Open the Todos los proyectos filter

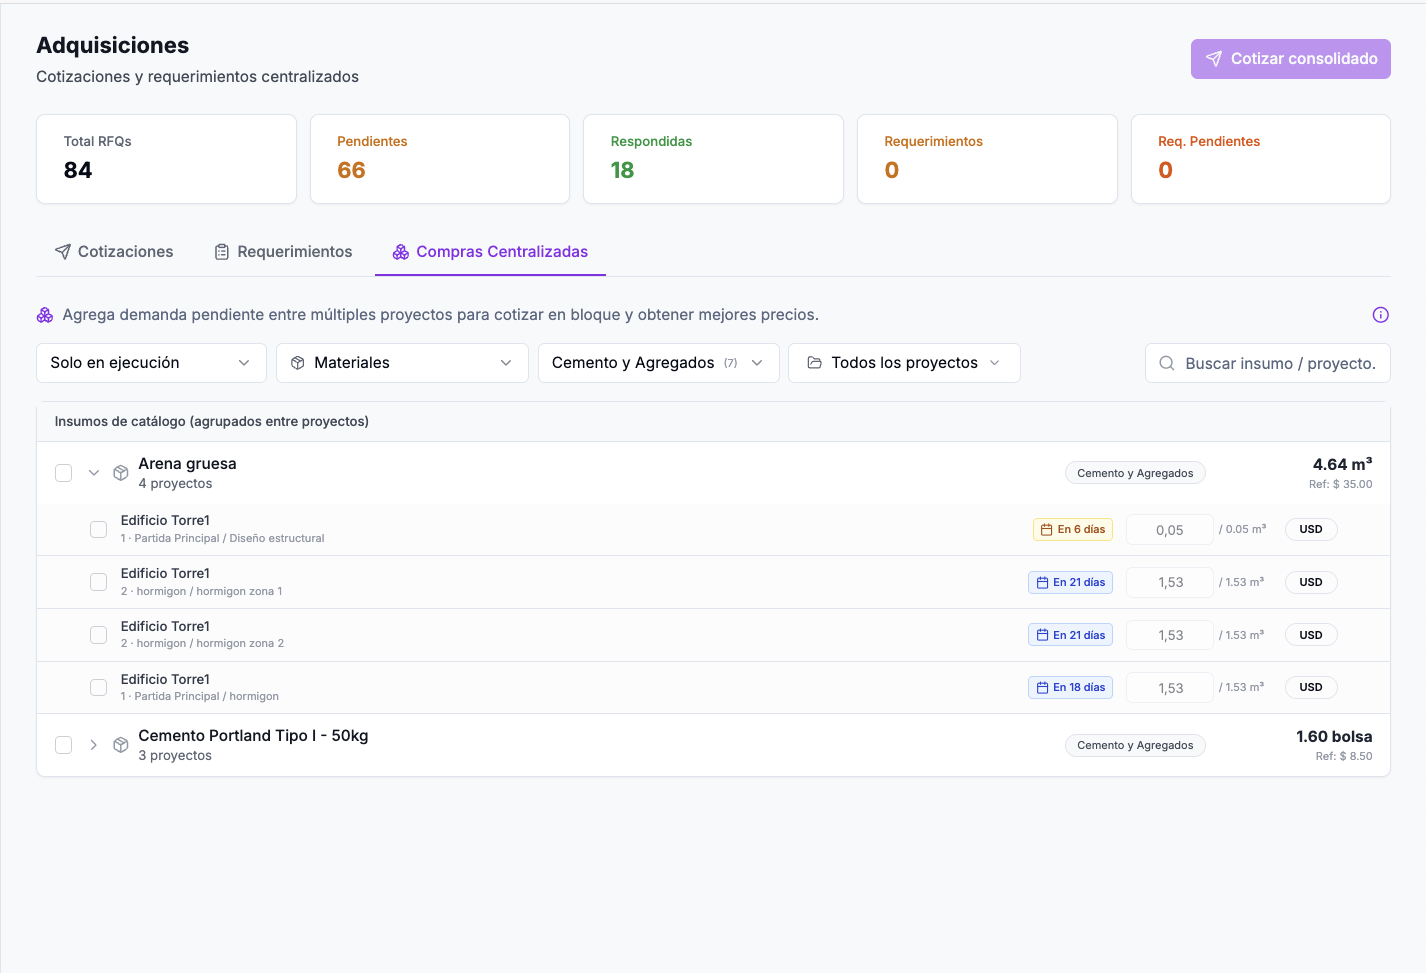tap(904, 363)
